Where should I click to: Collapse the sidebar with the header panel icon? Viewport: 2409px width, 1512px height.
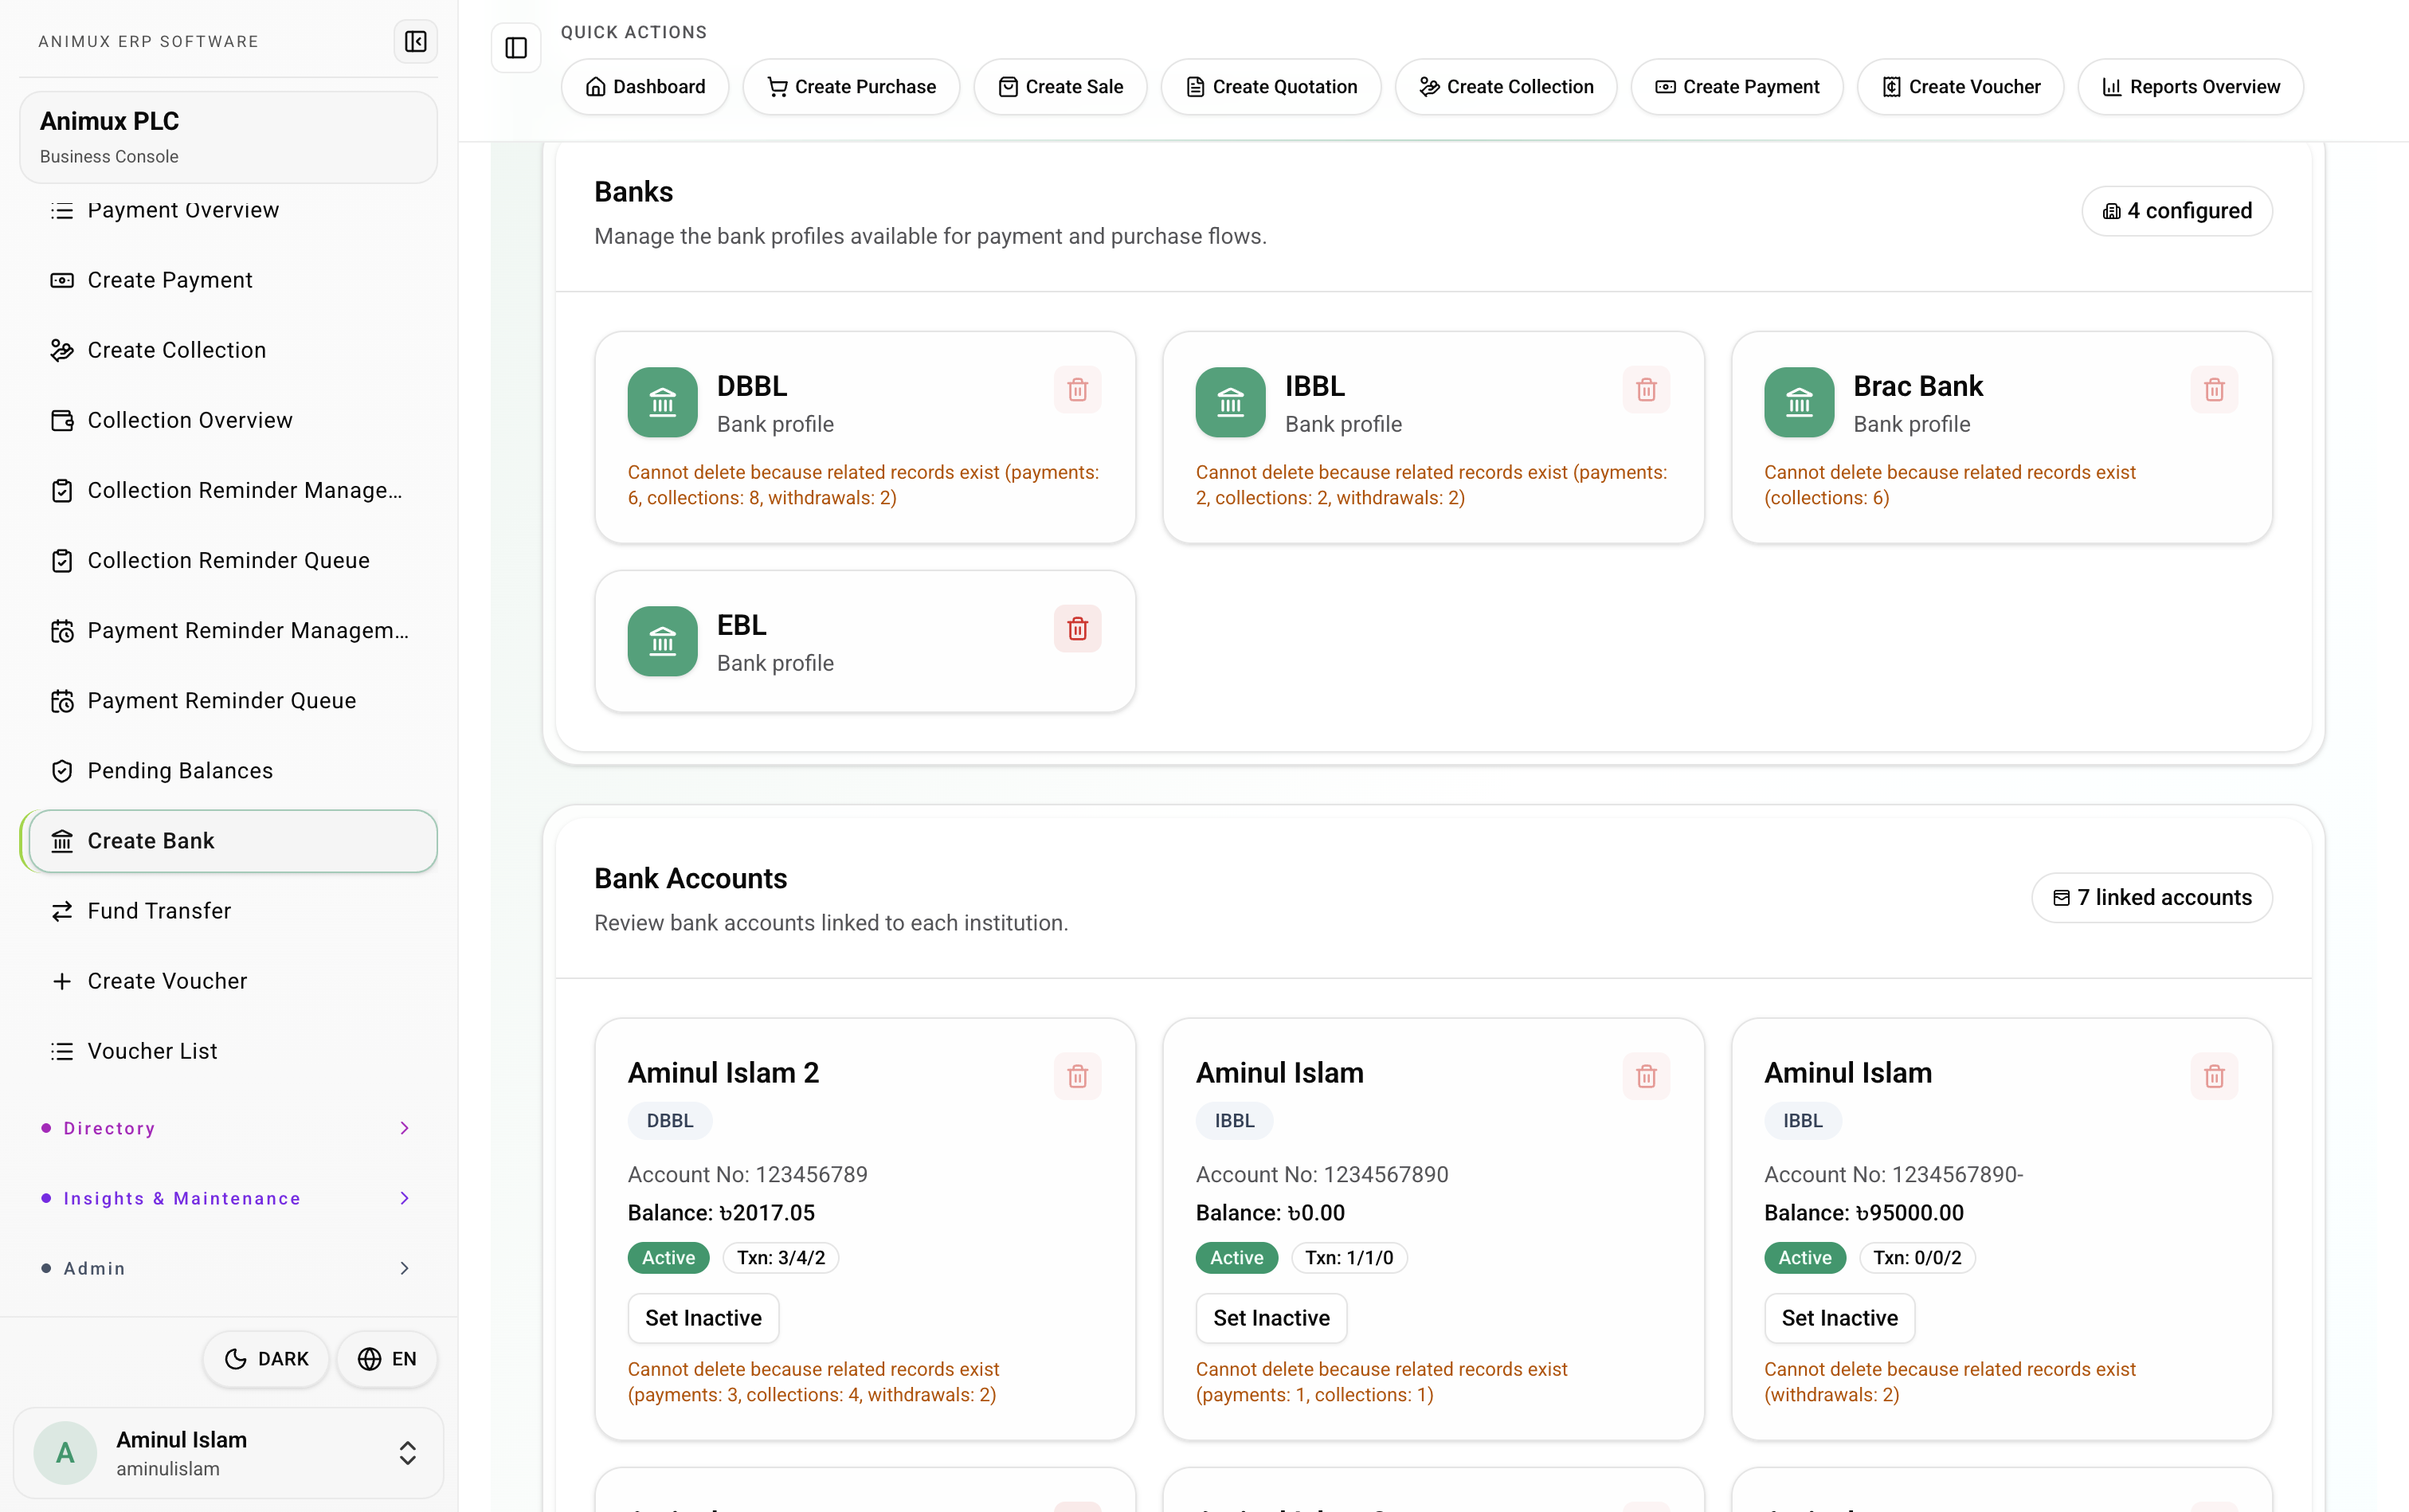(415, 41)
